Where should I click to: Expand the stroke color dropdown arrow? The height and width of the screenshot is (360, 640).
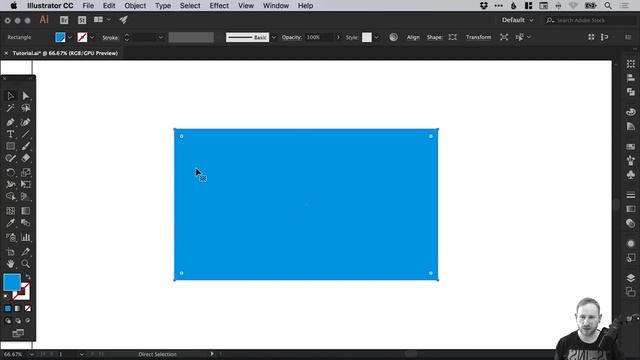click(x=92, y=38)
